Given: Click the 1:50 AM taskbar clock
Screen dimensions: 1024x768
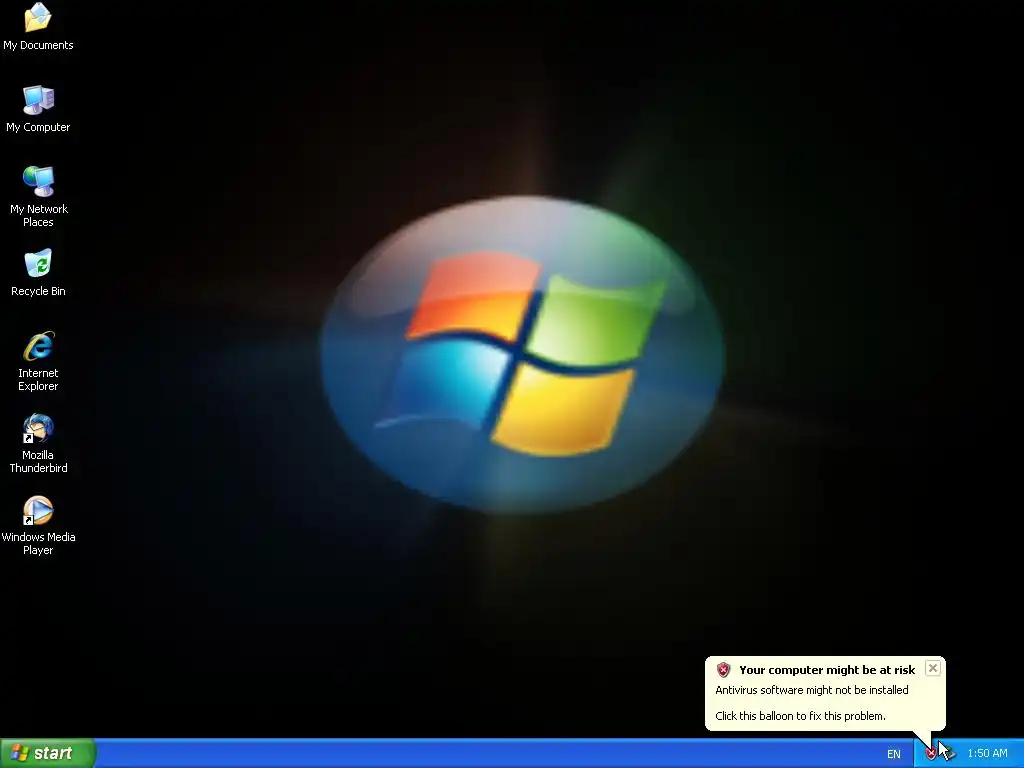Looking at the screenshot, I should pyautogui.click(x=987, y=754).
